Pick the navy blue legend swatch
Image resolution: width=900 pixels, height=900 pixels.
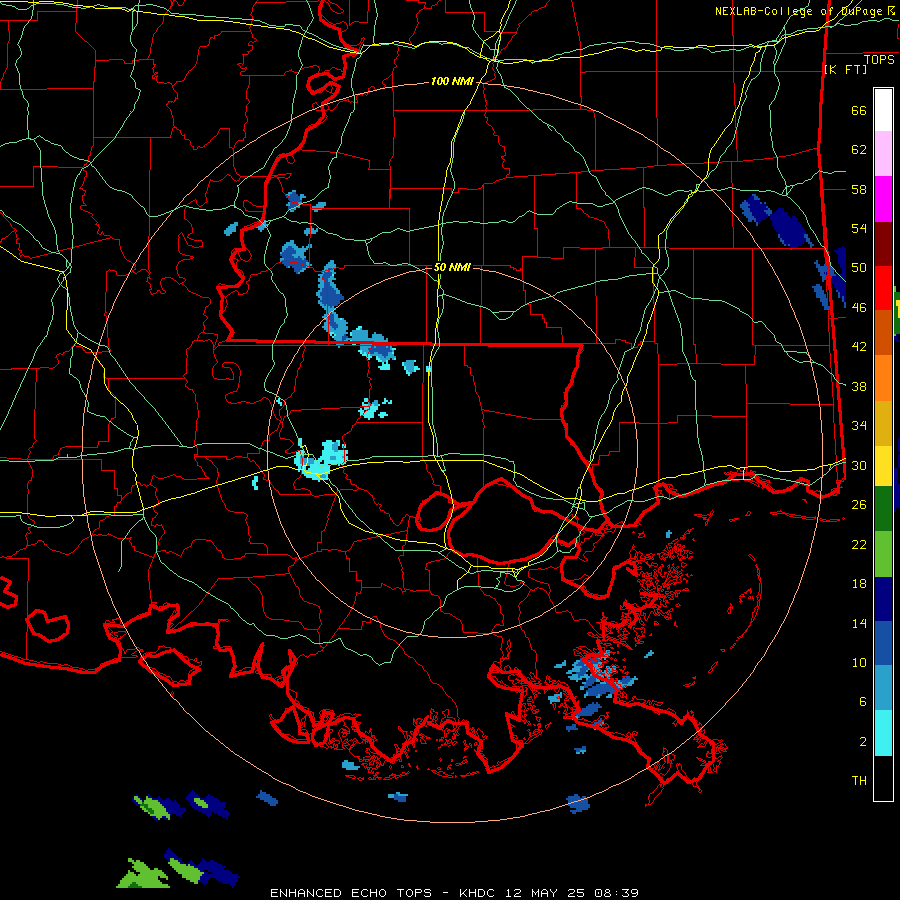(883, 598)
